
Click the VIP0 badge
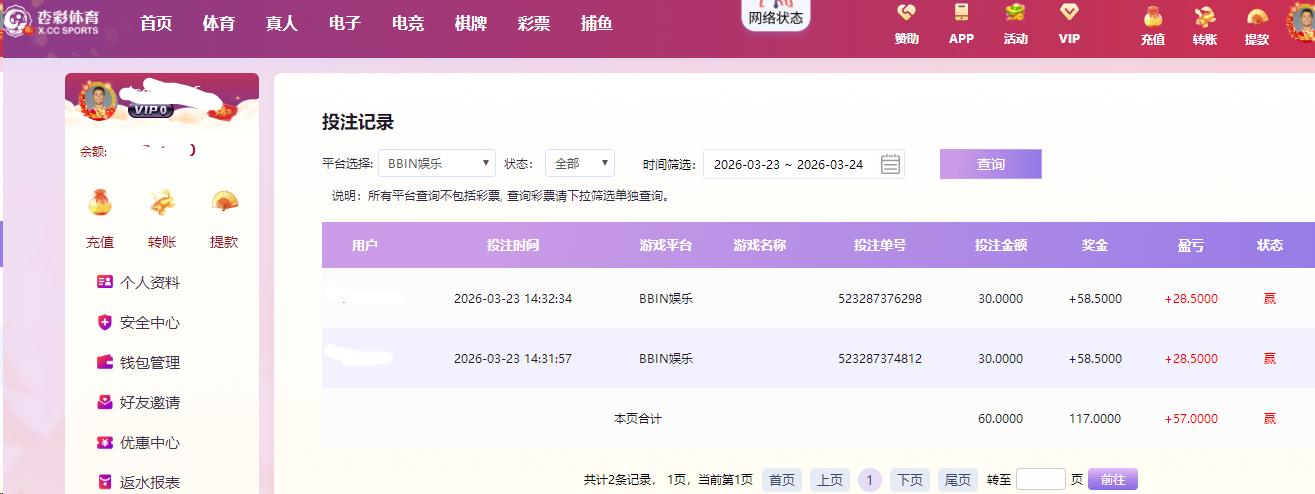pos(151,110)
